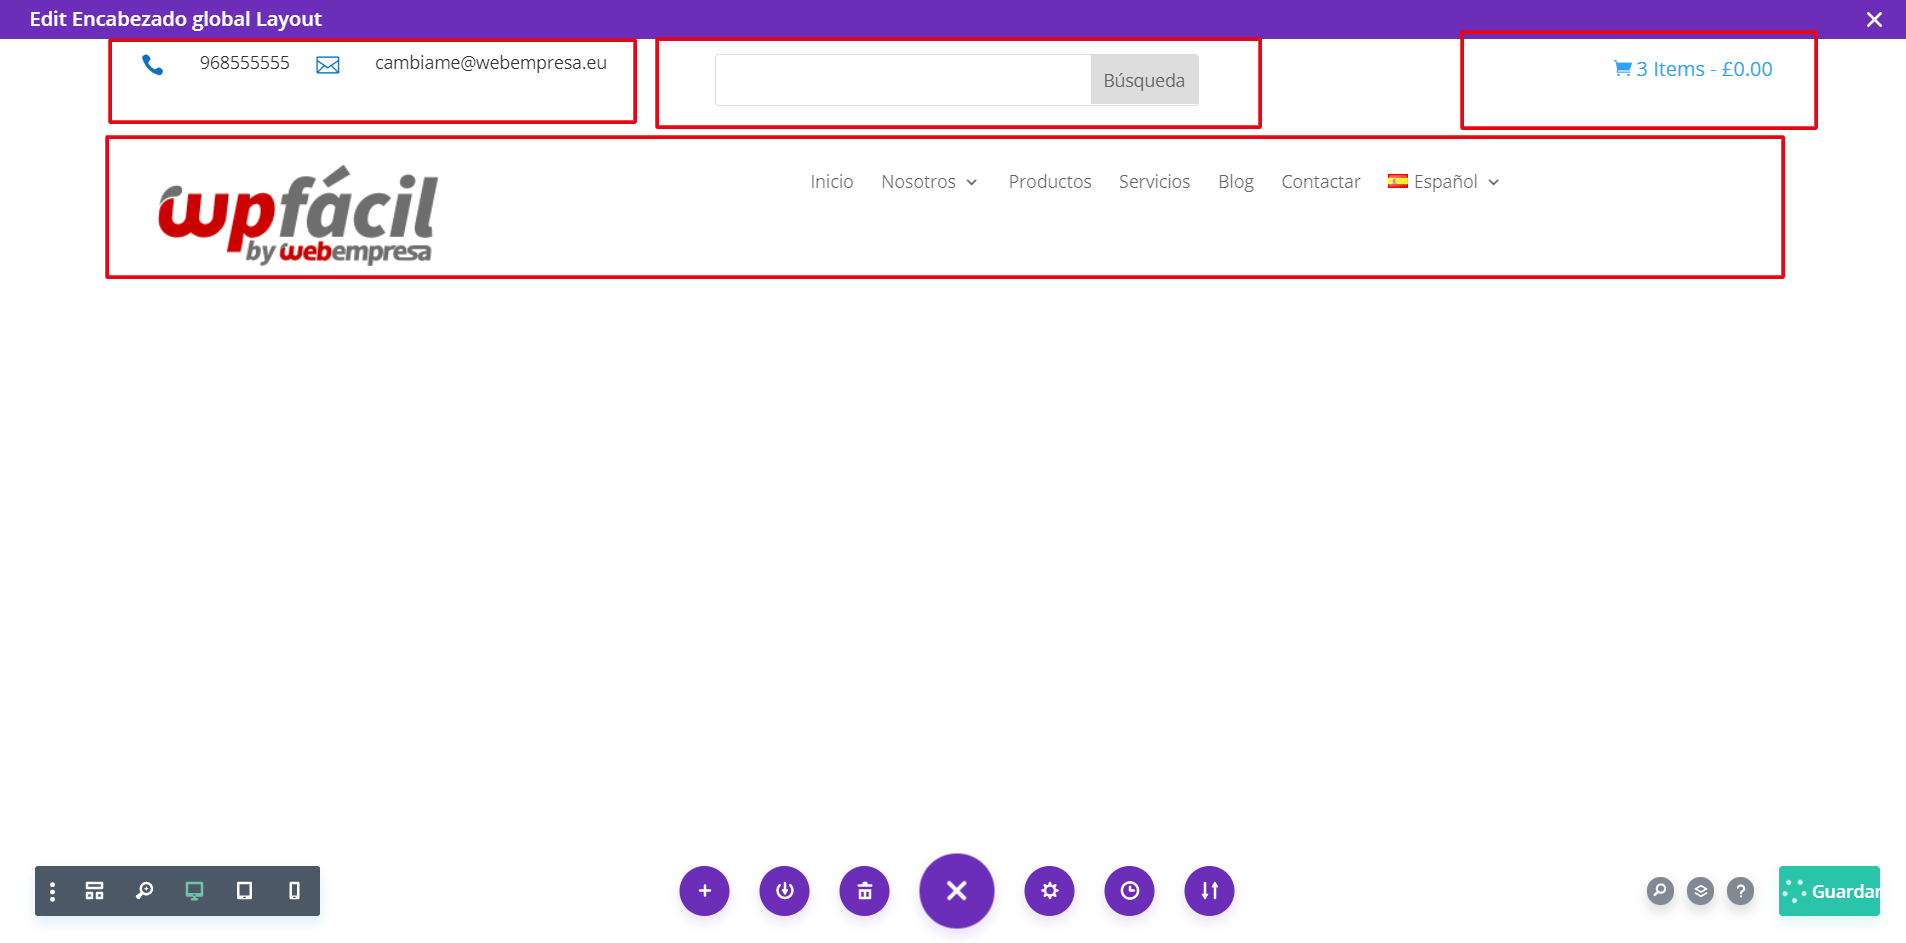The height and width of the screenshot is (943, 1906).
Task: Open the Inicio menu item
Action: (832, 182)
